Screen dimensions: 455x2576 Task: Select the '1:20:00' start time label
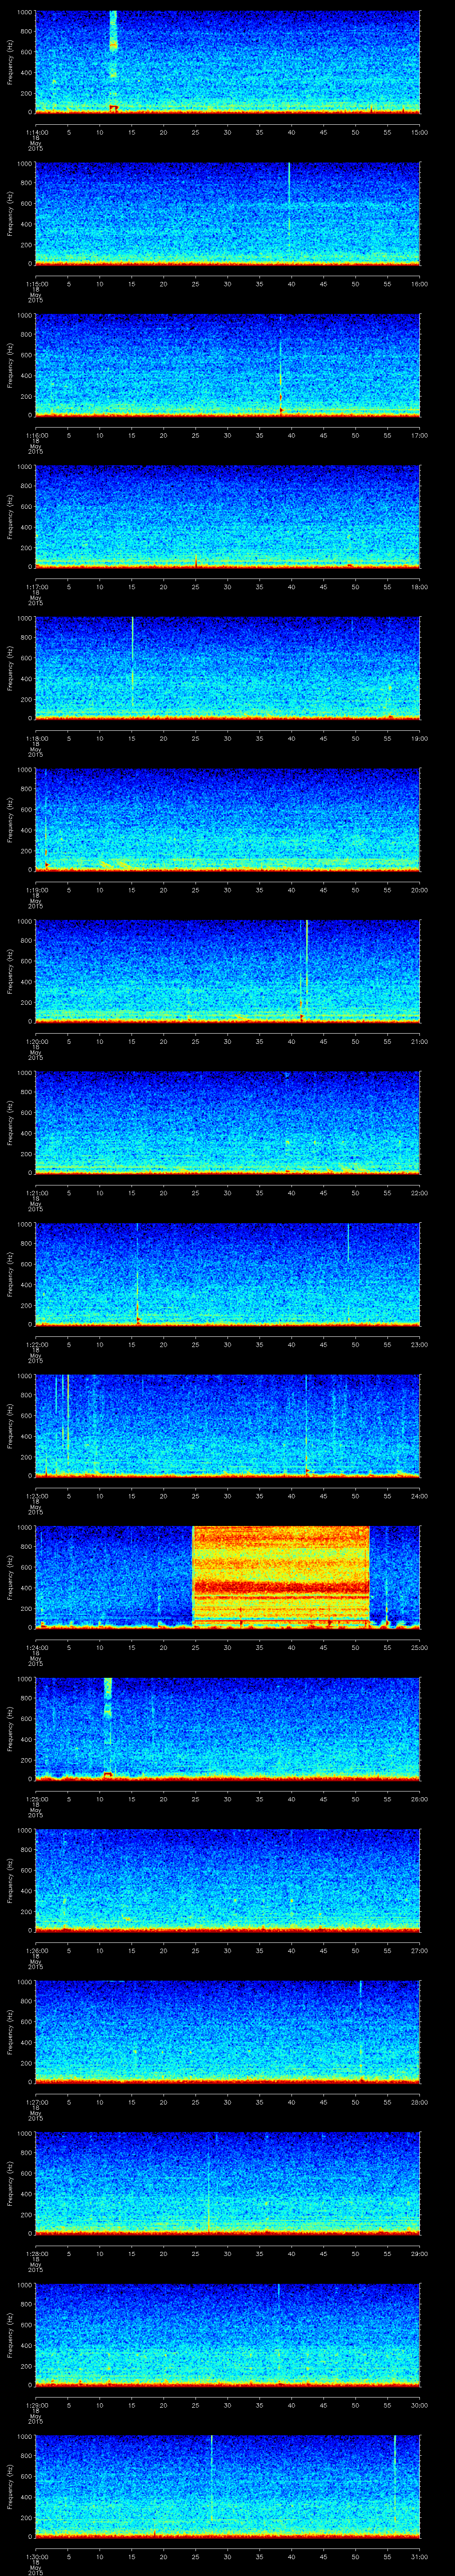tap(36, 1041)
